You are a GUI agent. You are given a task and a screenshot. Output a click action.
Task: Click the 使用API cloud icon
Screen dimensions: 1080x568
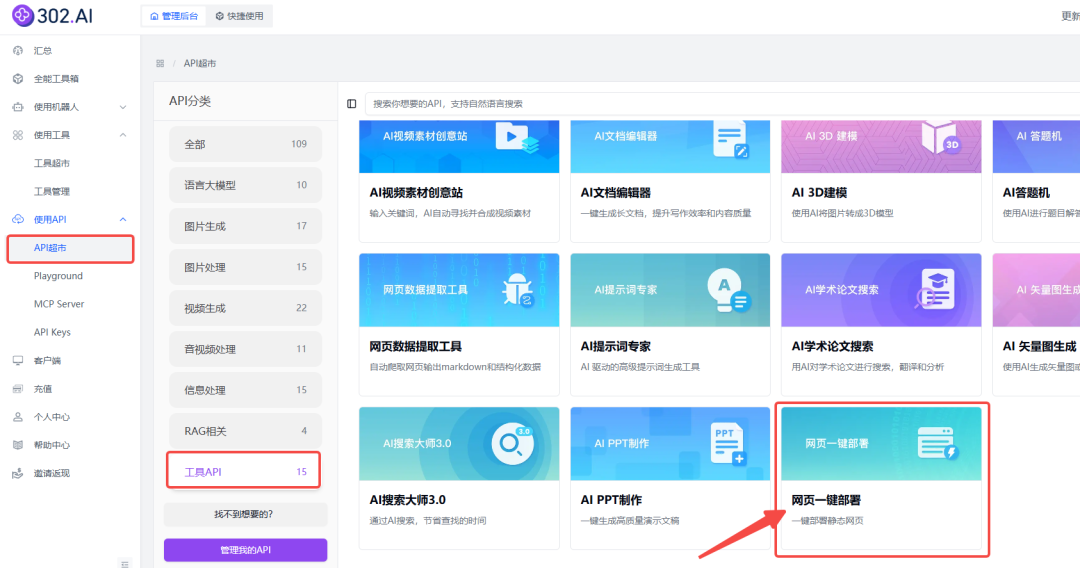tap(18, 219)
